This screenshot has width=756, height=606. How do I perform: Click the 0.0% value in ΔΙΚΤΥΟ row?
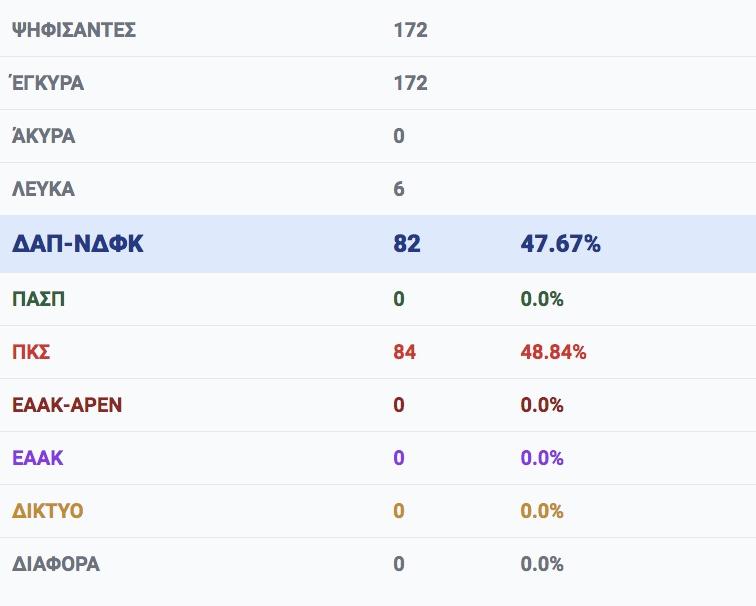[x=542, y=511]
